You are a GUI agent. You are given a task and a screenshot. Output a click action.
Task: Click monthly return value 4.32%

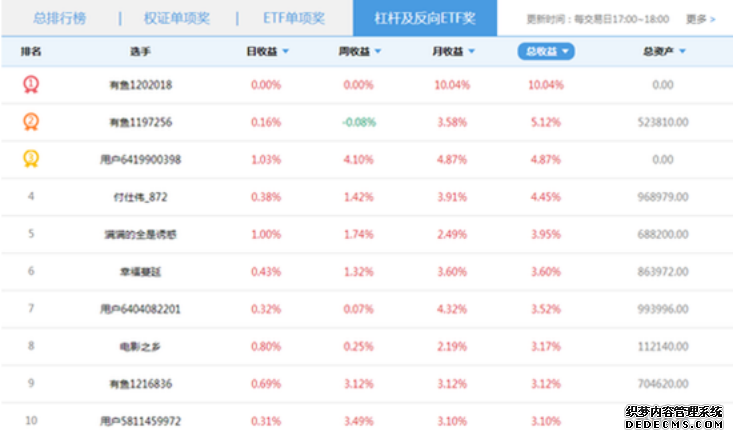[x=452, y=309]
